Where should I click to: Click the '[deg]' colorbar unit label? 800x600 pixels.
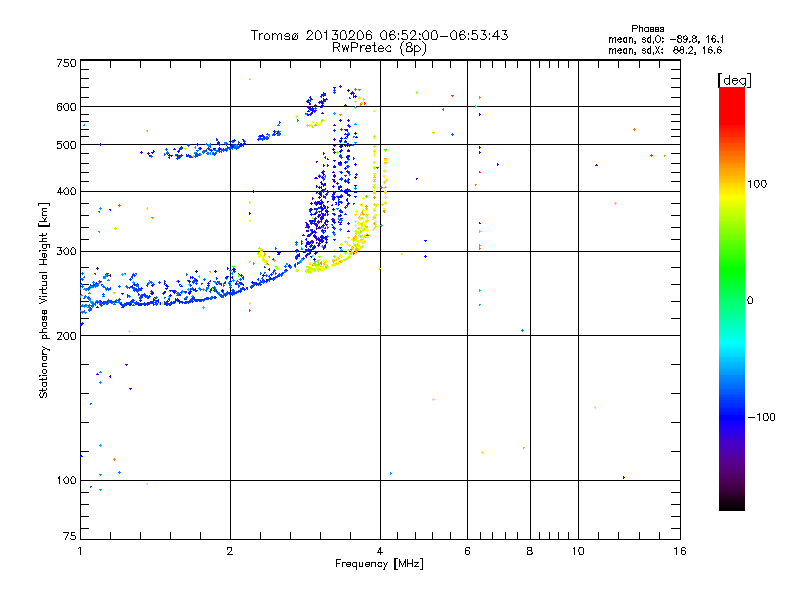[734, 80]
